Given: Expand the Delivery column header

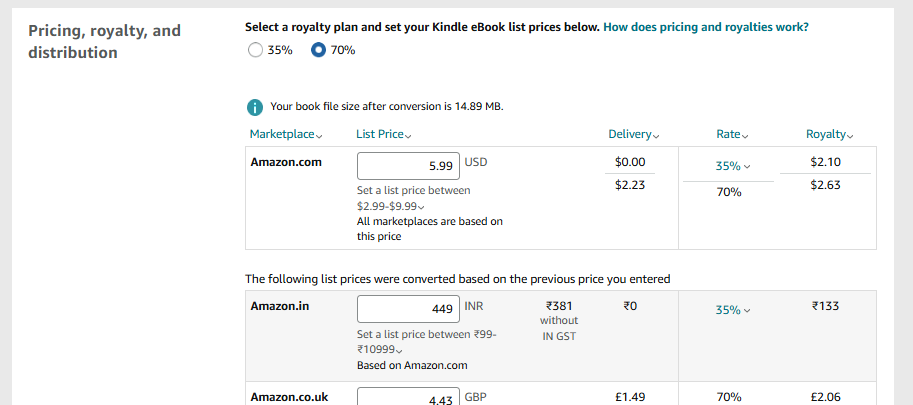Looking at the screenshot, I should pyautogui.click(x=633, y=134).
